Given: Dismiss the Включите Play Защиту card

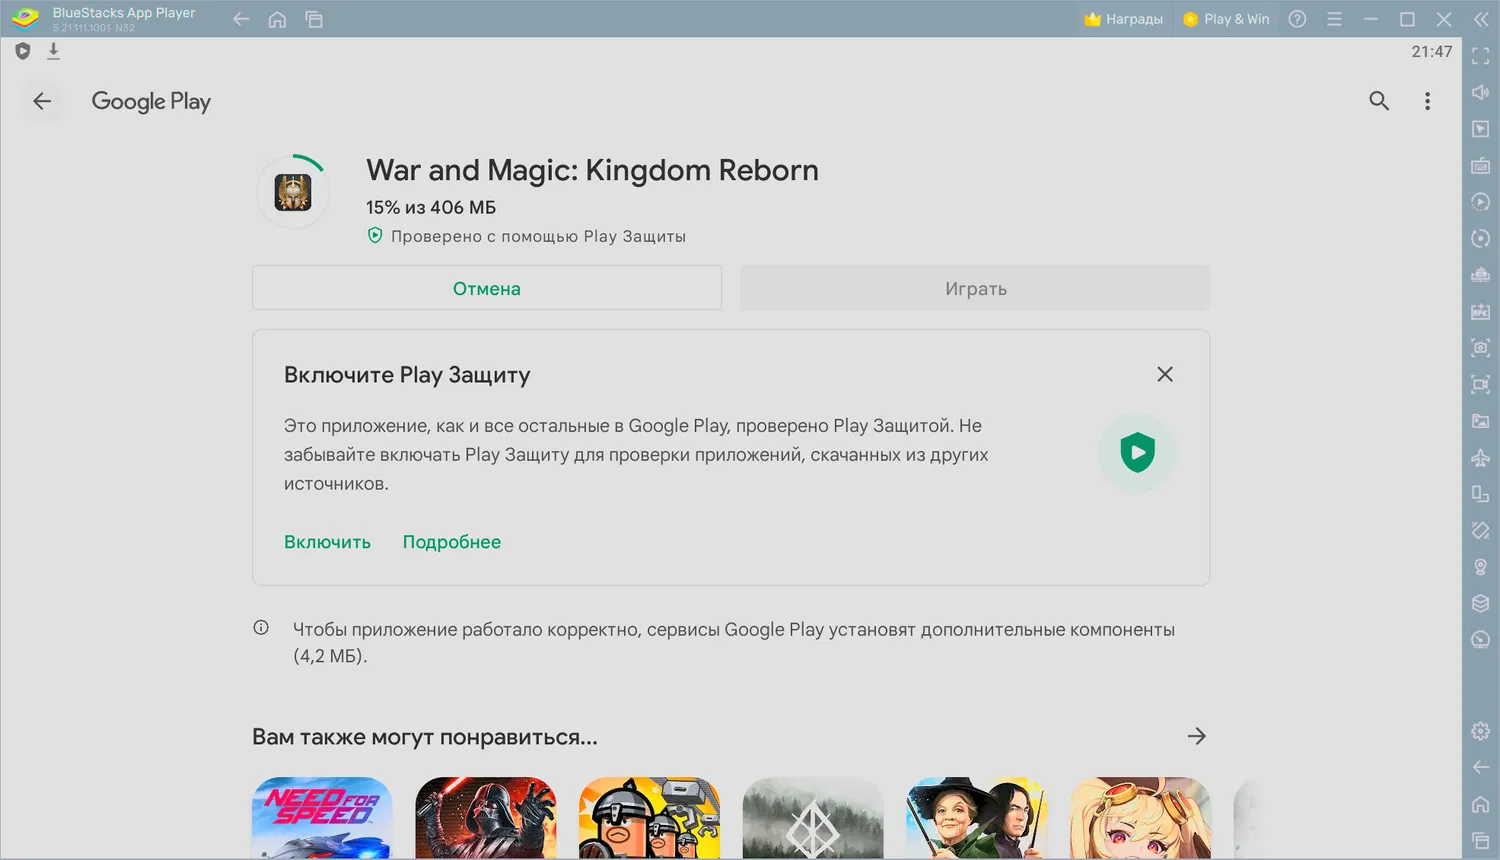Looking at the screenshot, I should click(1165, 374).
